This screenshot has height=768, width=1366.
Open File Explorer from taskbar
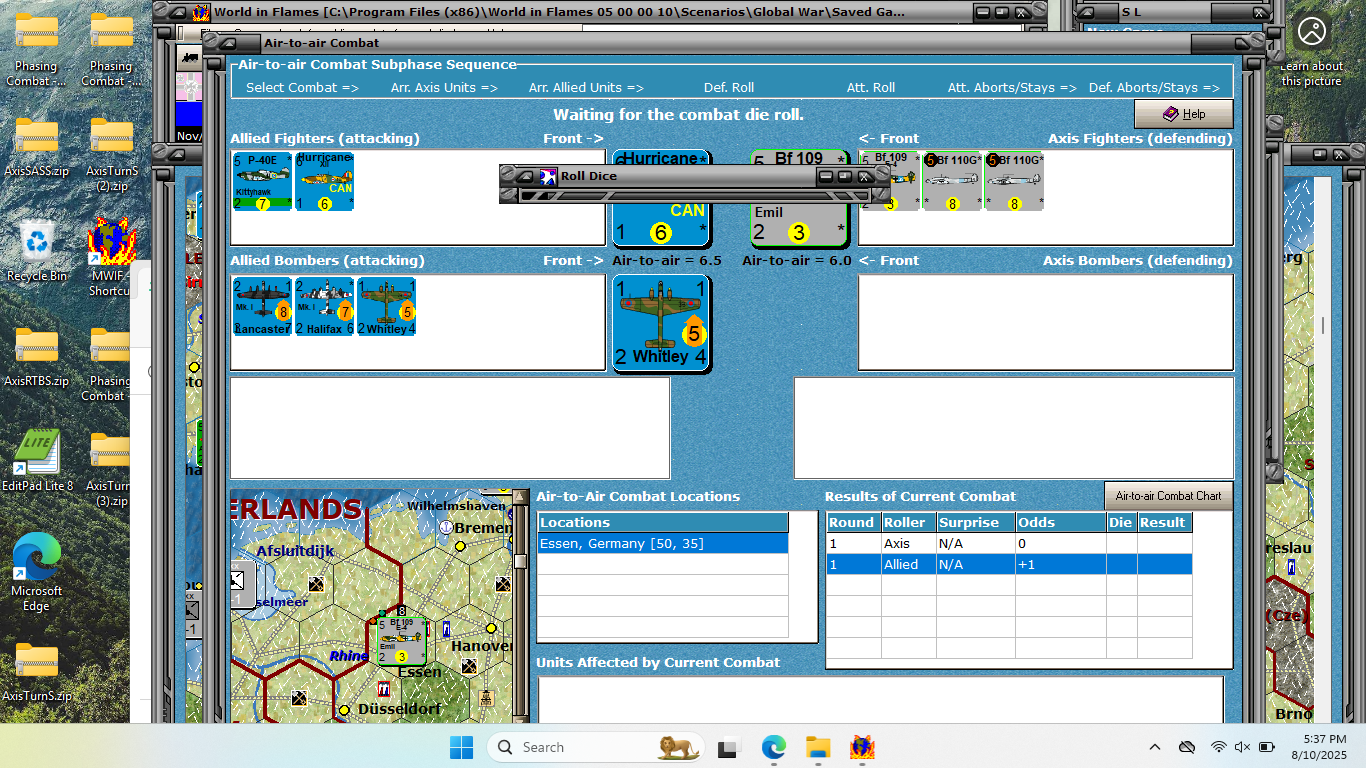coord(818,747)
